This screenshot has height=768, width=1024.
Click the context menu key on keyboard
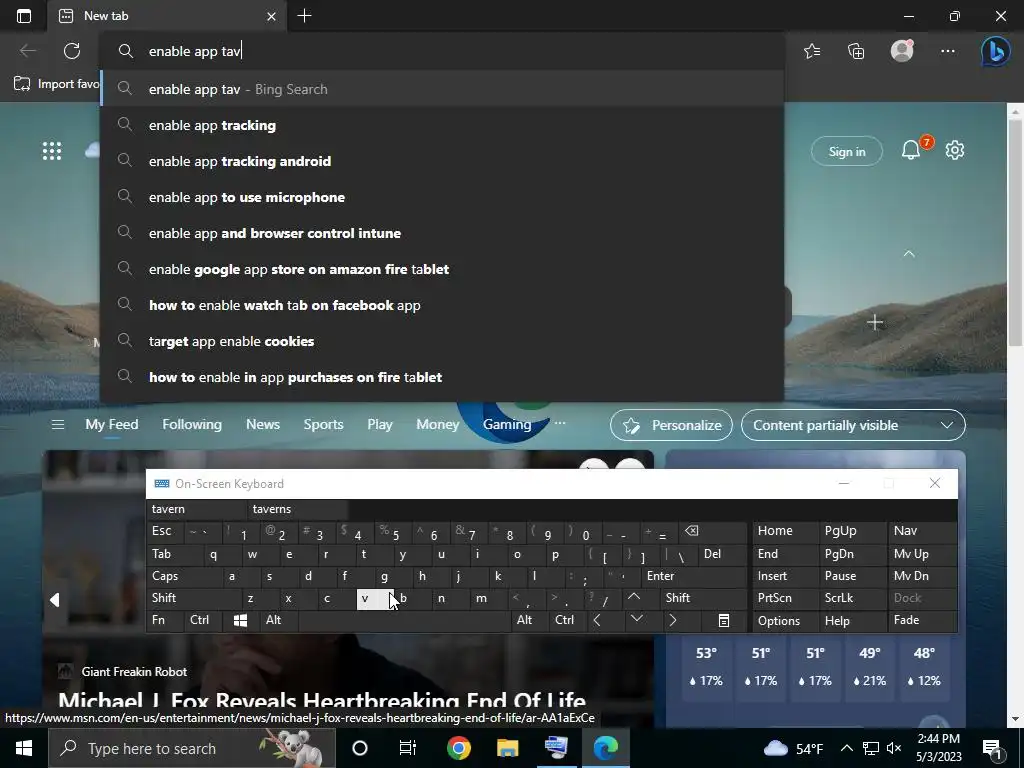pyautogui.click(x=724, y=620)
